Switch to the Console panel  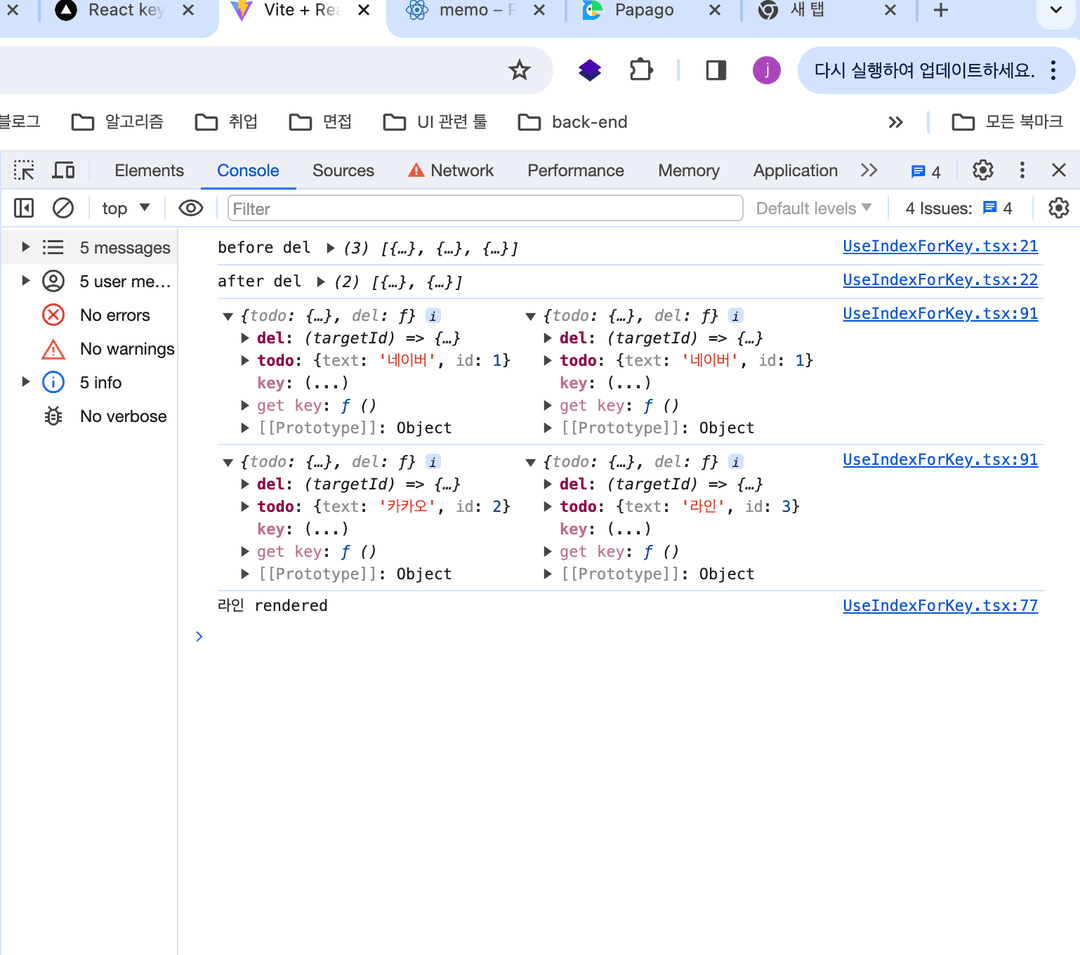248,170
